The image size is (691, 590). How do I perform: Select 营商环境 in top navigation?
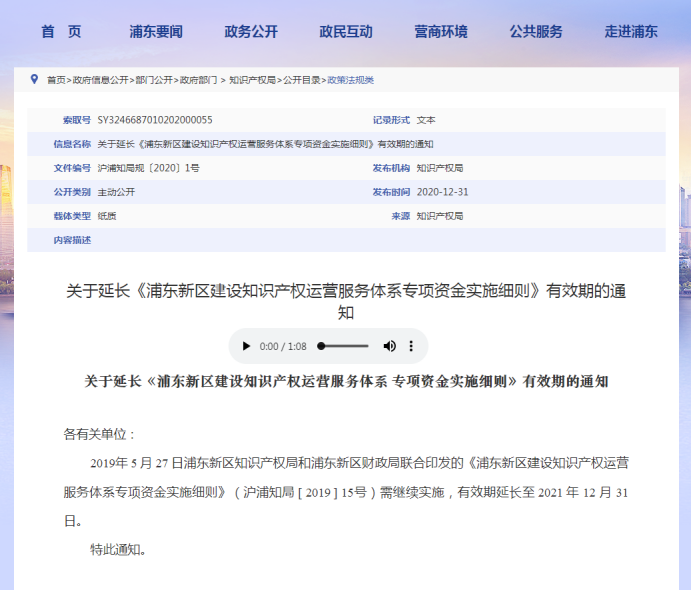pos(441,31)
